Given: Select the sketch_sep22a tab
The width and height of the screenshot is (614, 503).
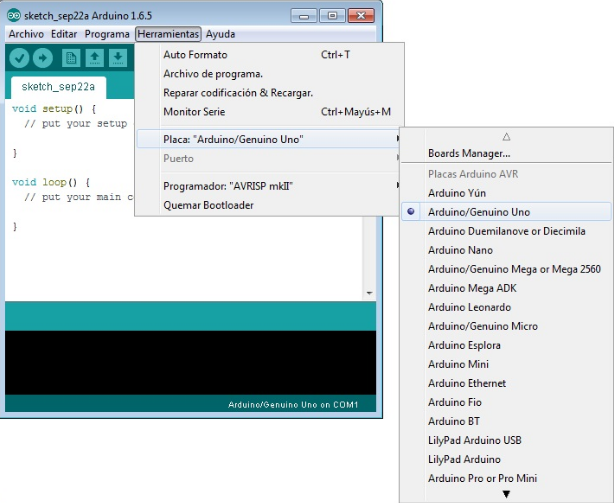Looking at the screenshot, I should [58, 87].
